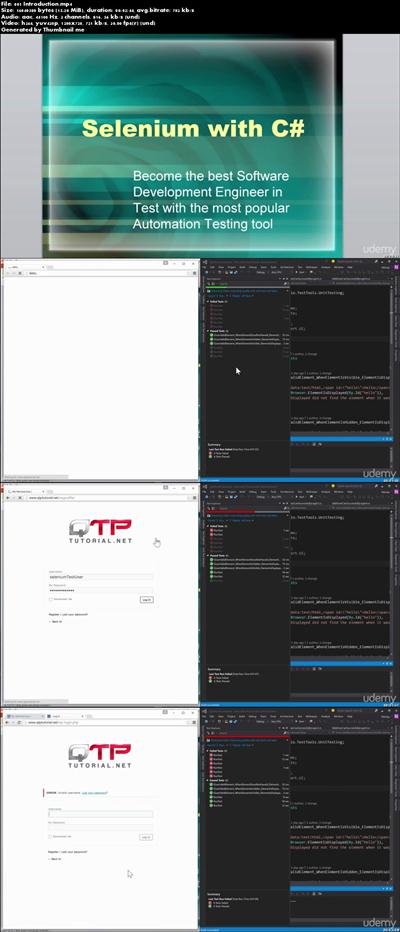
Task: Click first green passed test icon beside blank browser
Action: pyautogui.click(x=212, y=335)
